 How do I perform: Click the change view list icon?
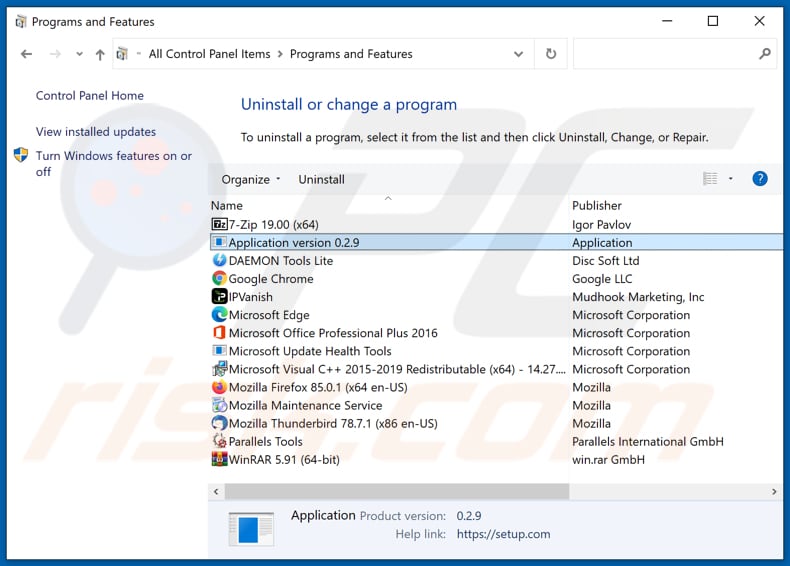click(710, 179)
